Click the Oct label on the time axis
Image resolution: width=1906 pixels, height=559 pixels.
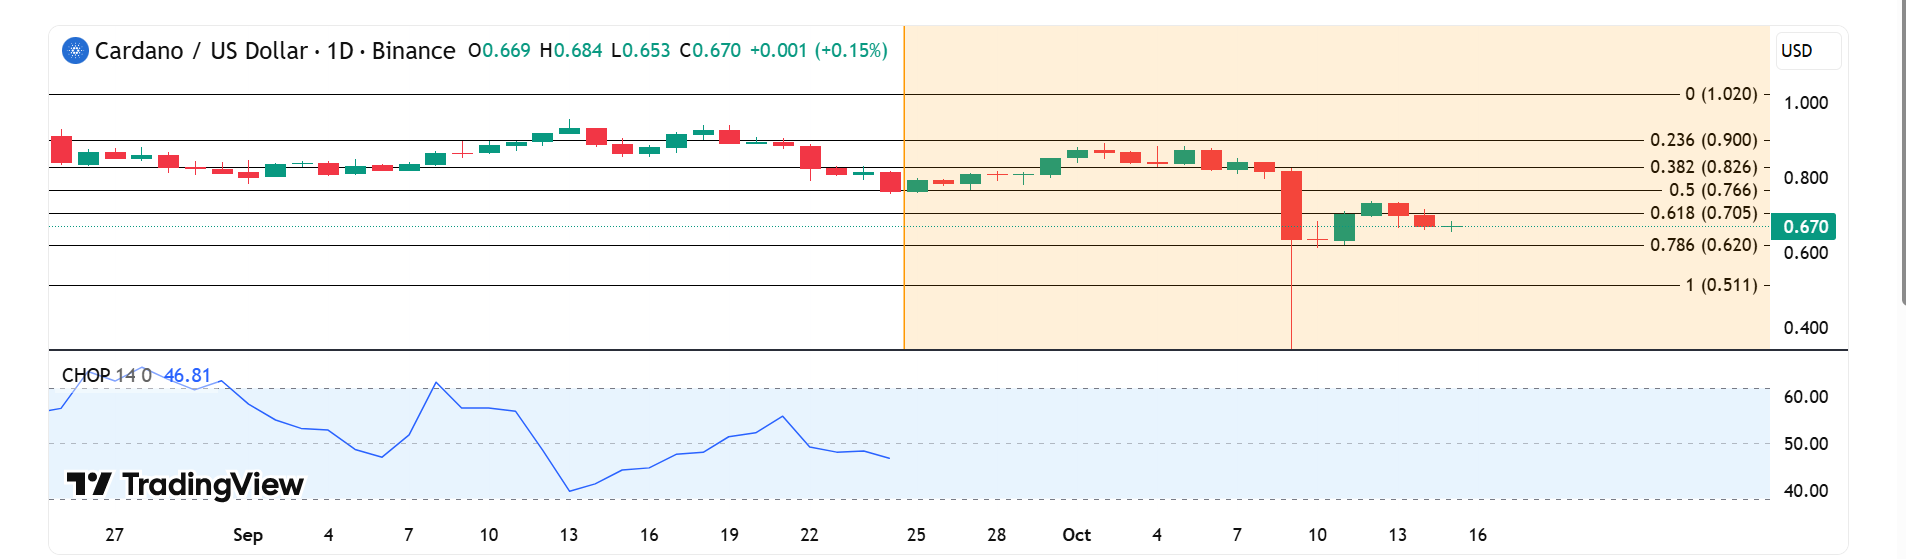pos(1076,535)
